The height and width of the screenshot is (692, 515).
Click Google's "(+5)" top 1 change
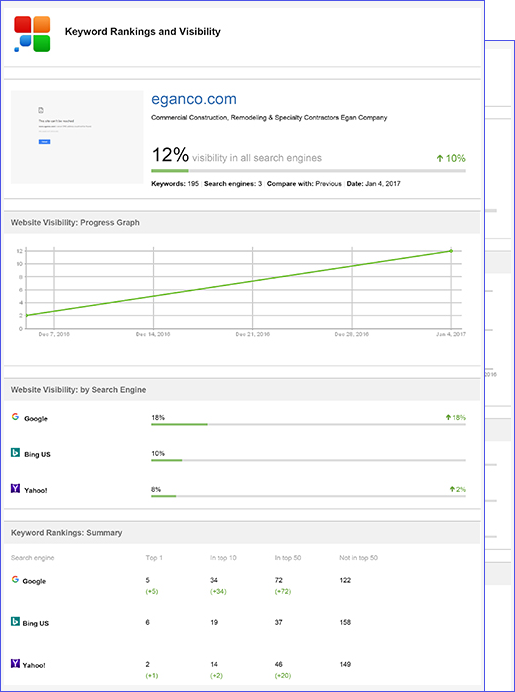tap(152, 591)
